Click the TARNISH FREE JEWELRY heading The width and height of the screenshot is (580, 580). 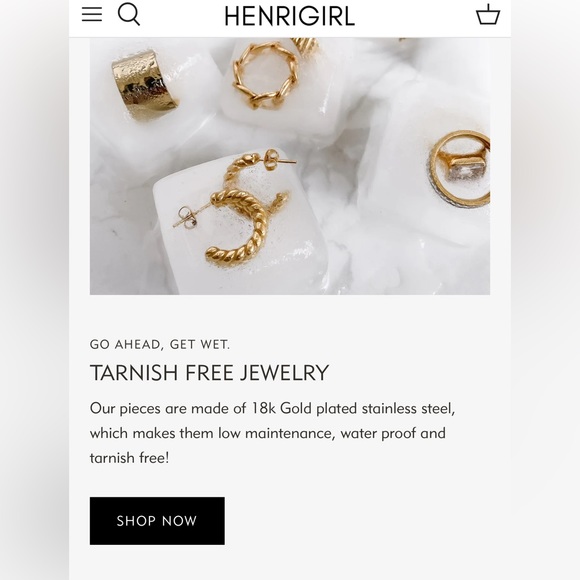209,372
